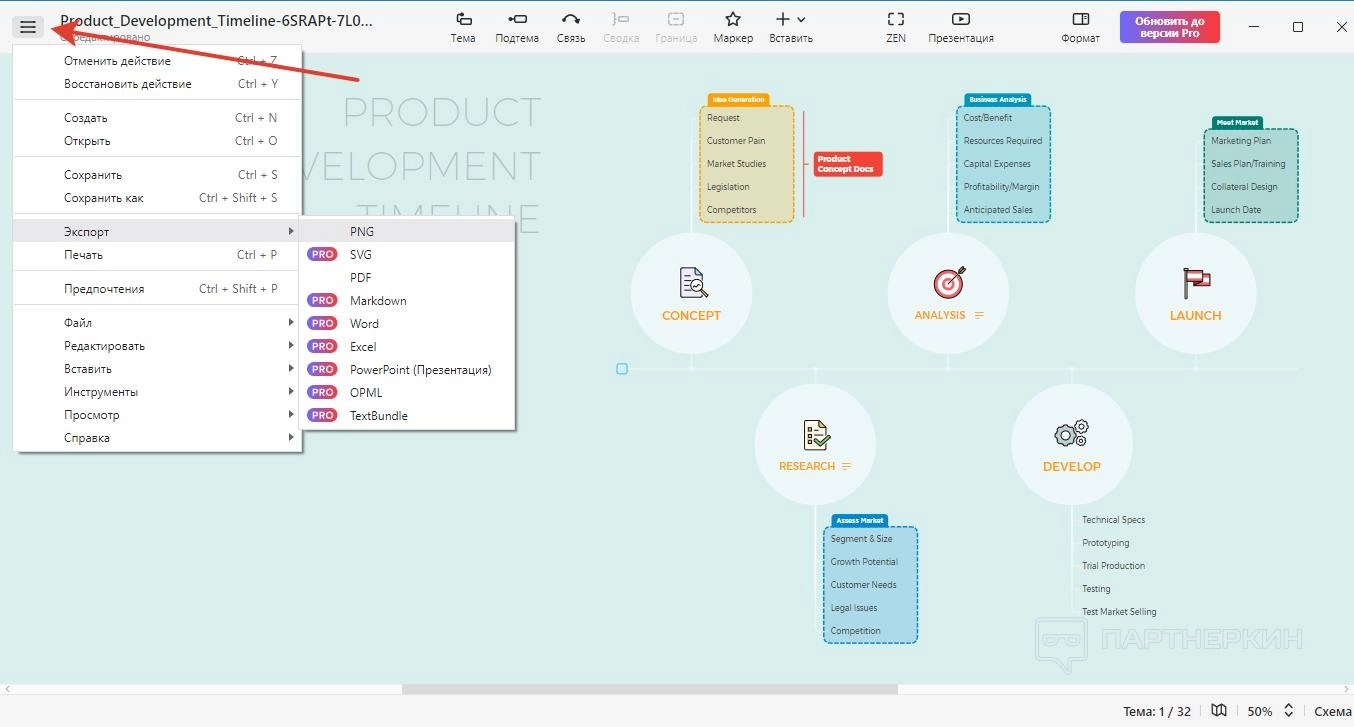Expand the Вставить toolbar dropdown
Image resolution: width=1354 pixels, height=727 pixels.
coord(790,27)
